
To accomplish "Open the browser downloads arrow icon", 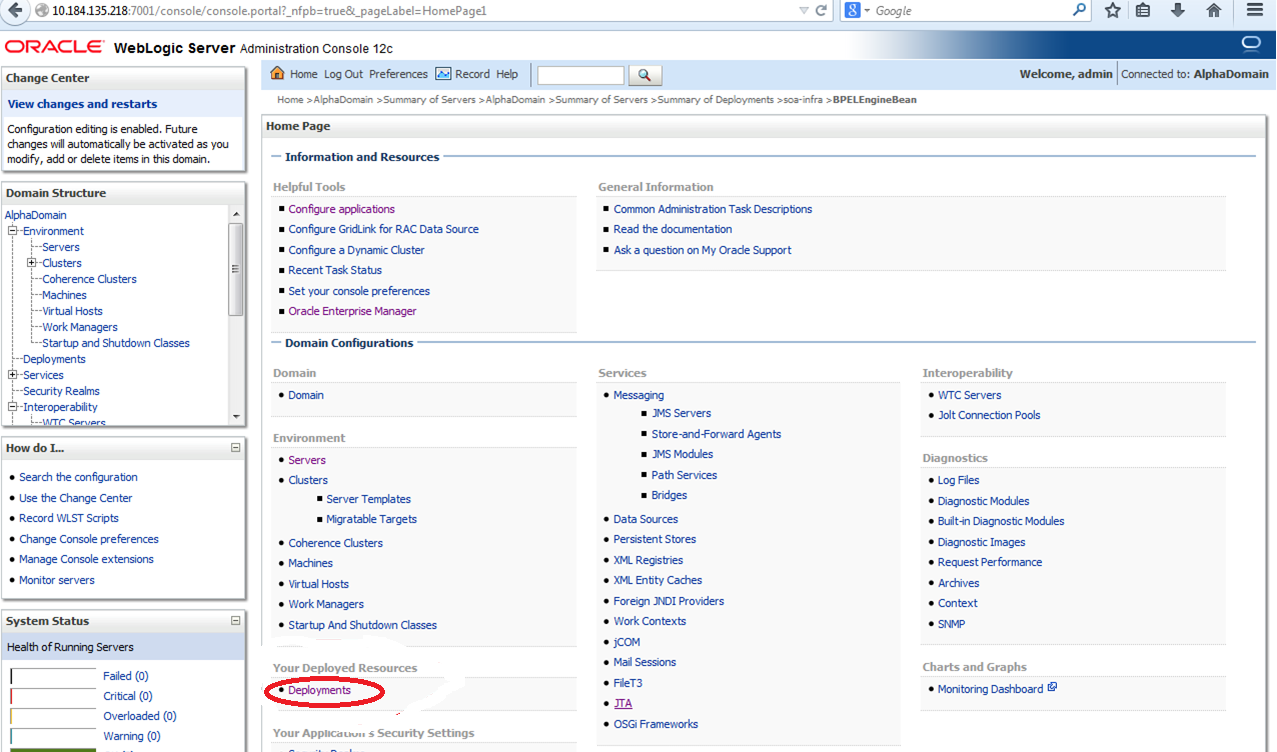I will (1178, 10).
